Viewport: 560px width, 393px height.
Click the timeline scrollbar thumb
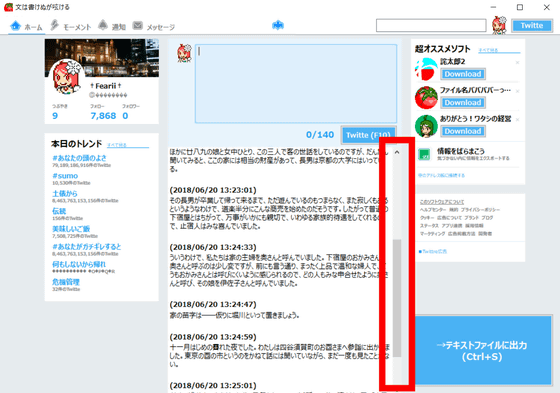pyautogui.click(x=397, y=298)
